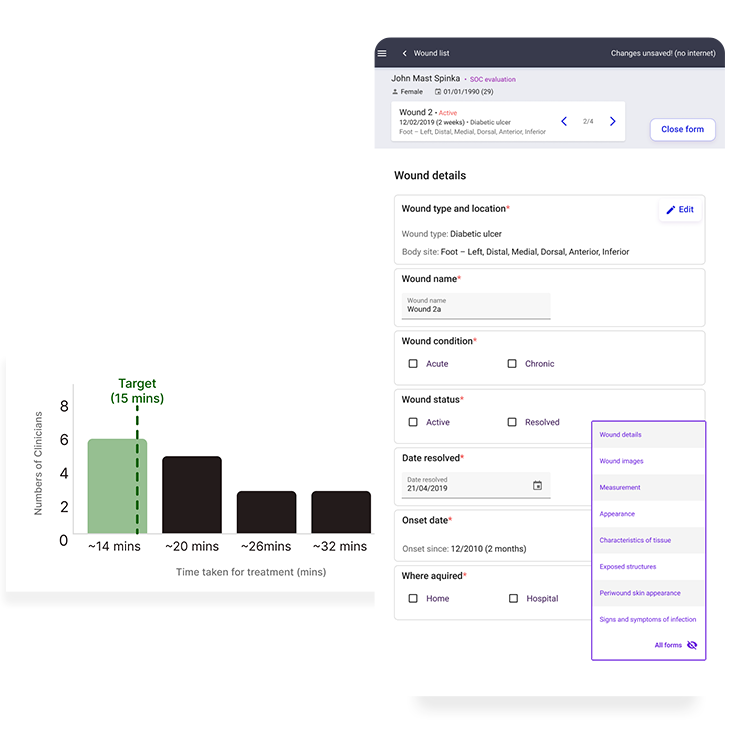Select Characteristics of tissue menu item
This screenshot has height=742, width=732.
tap(648, 540)
